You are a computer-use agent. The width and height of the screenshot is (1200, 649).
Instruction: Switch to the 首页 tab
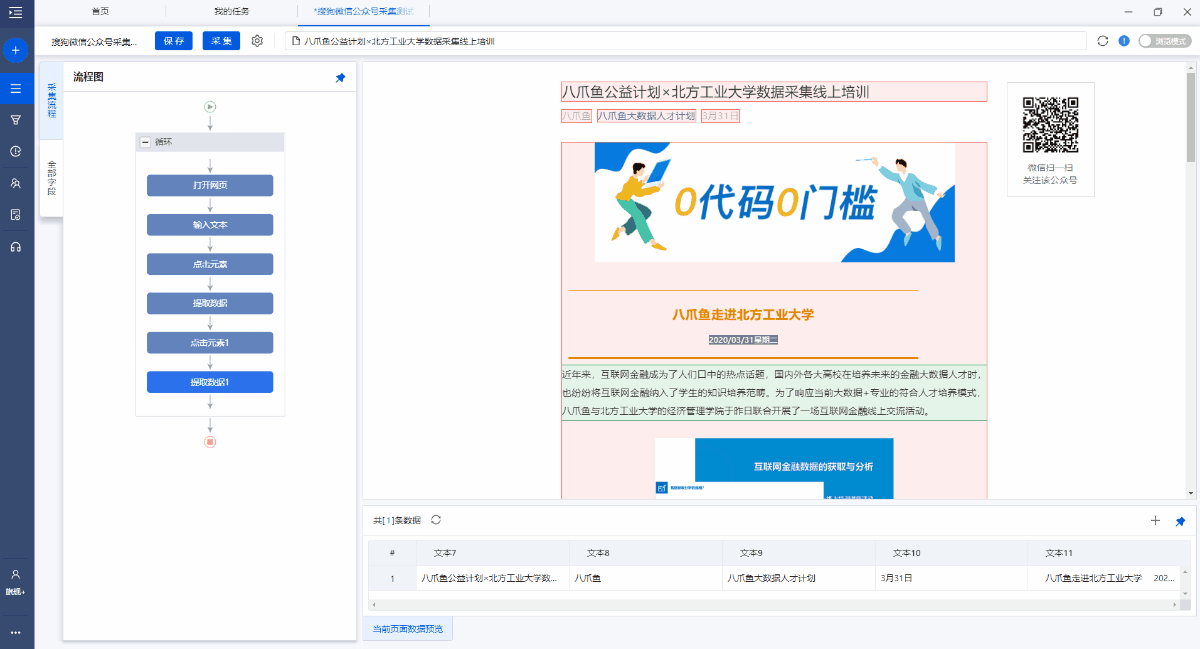coord(100,11)
